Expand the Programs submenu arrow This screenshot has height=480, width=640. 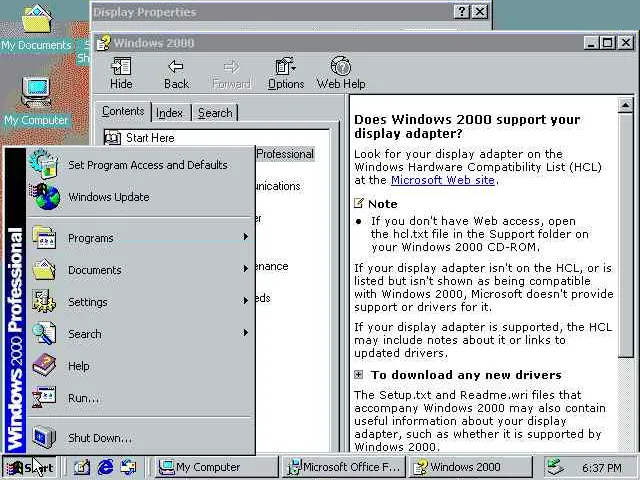point(245,237)
